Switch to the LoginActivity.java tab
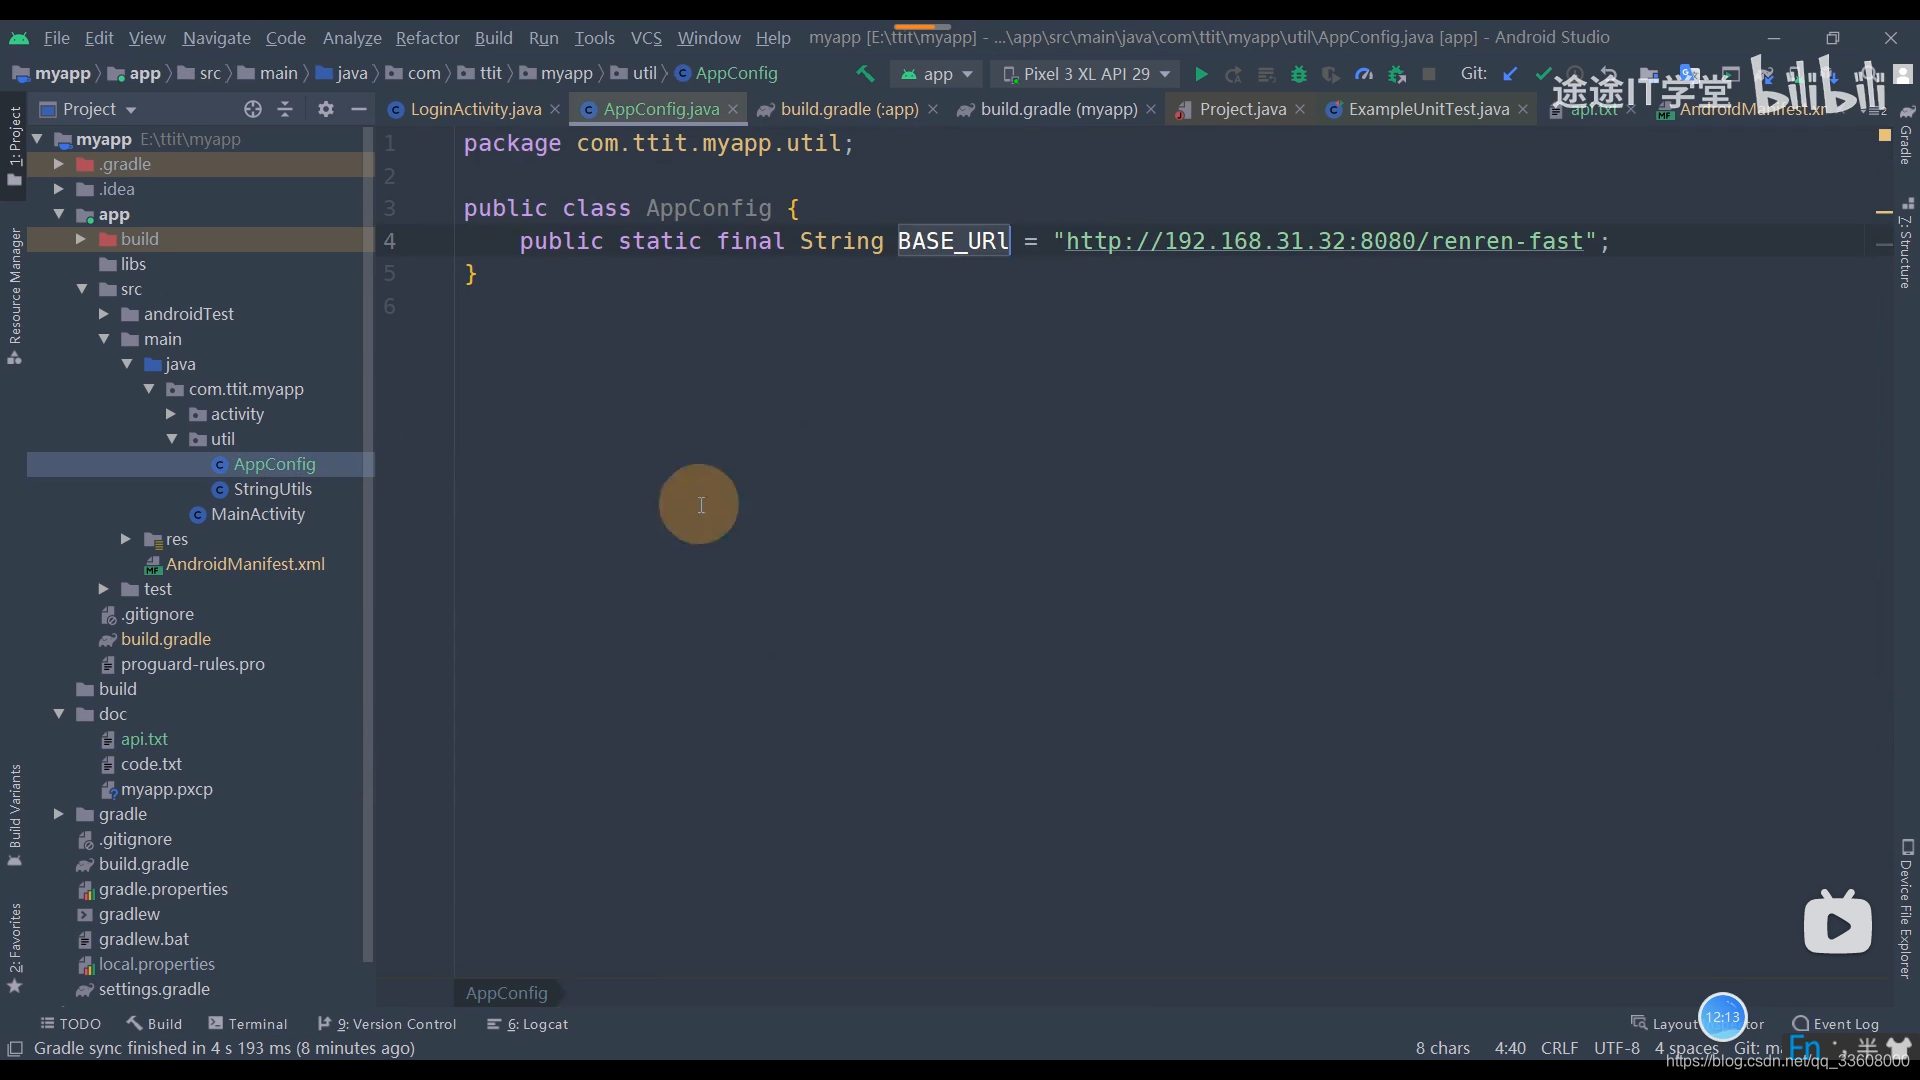This screenshot has width=1920, height=1080. pyautogui.click(x=475, y=109)
